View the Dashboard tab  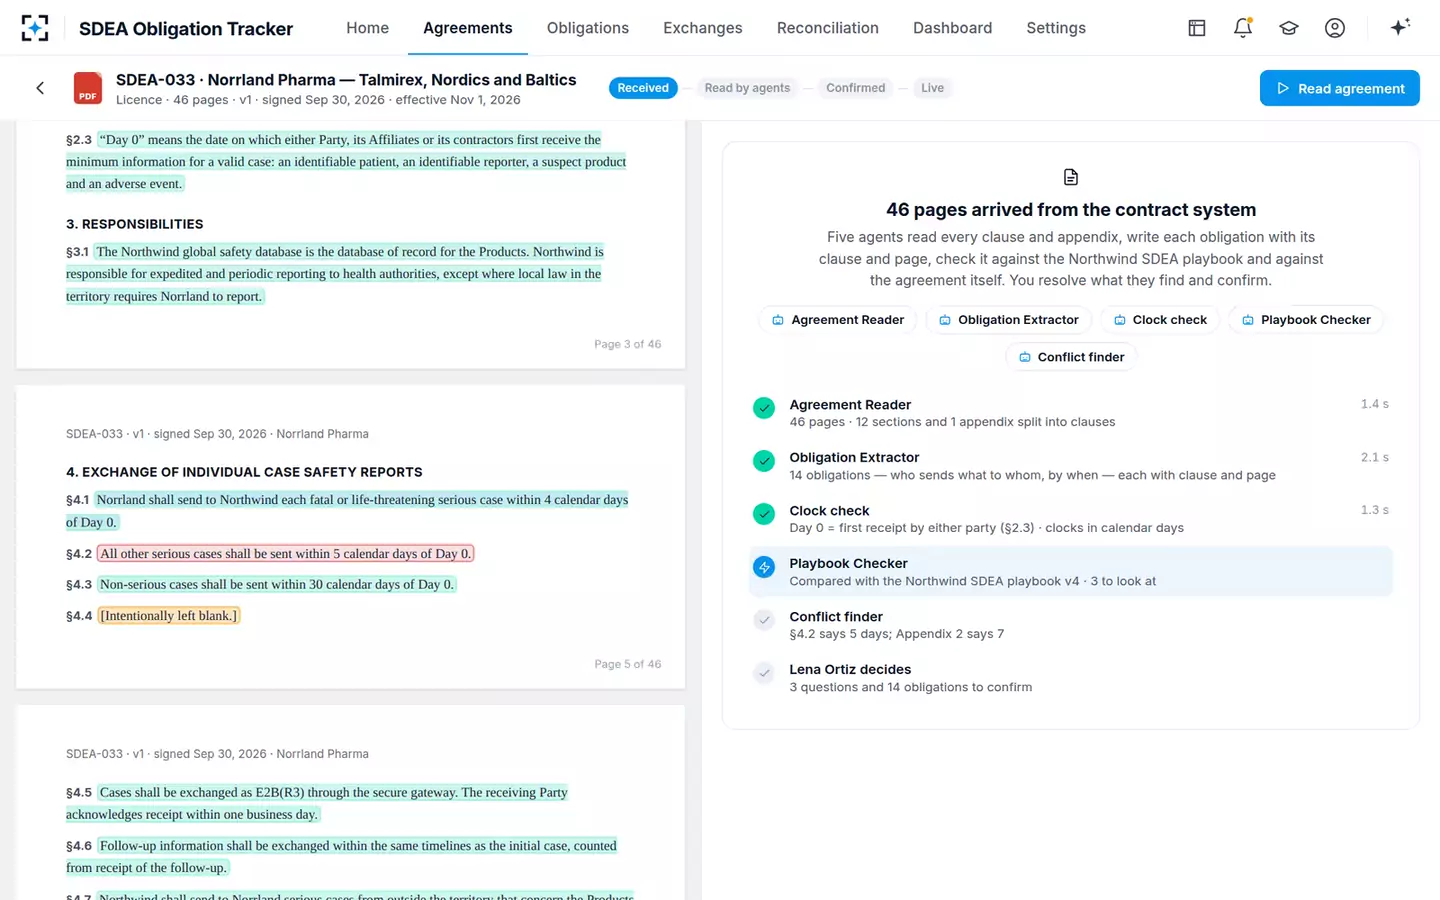coord(953,28)
